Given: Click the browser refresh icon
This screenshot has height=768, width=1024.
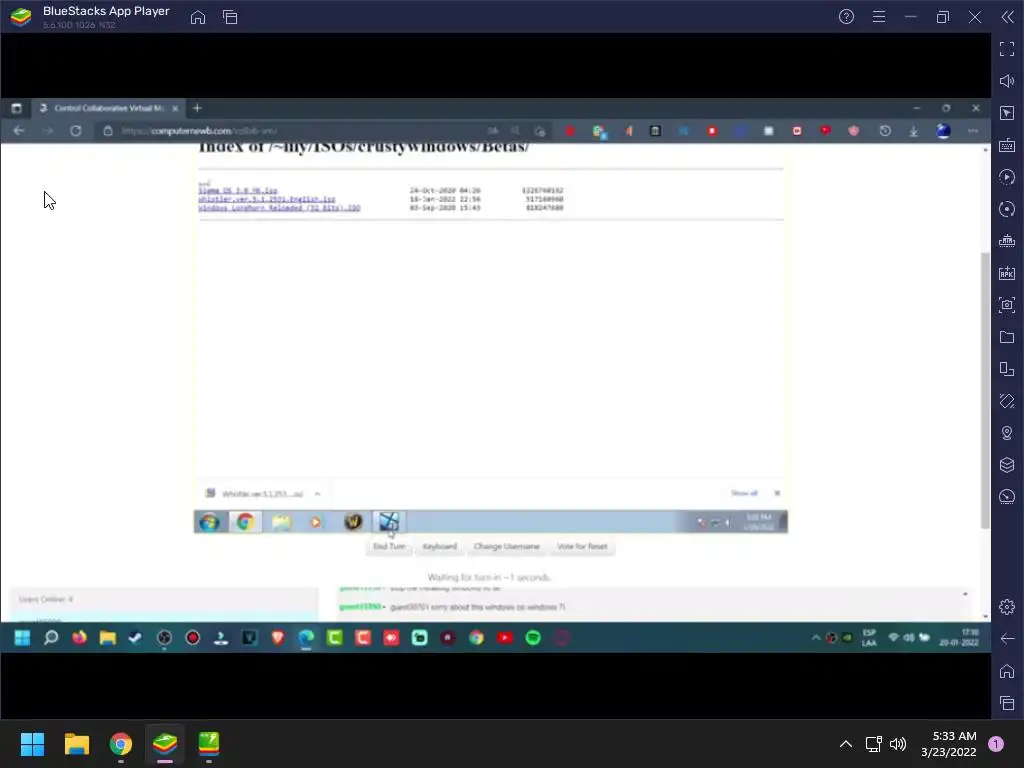Looking at the screenshot, I should [76, 131].
